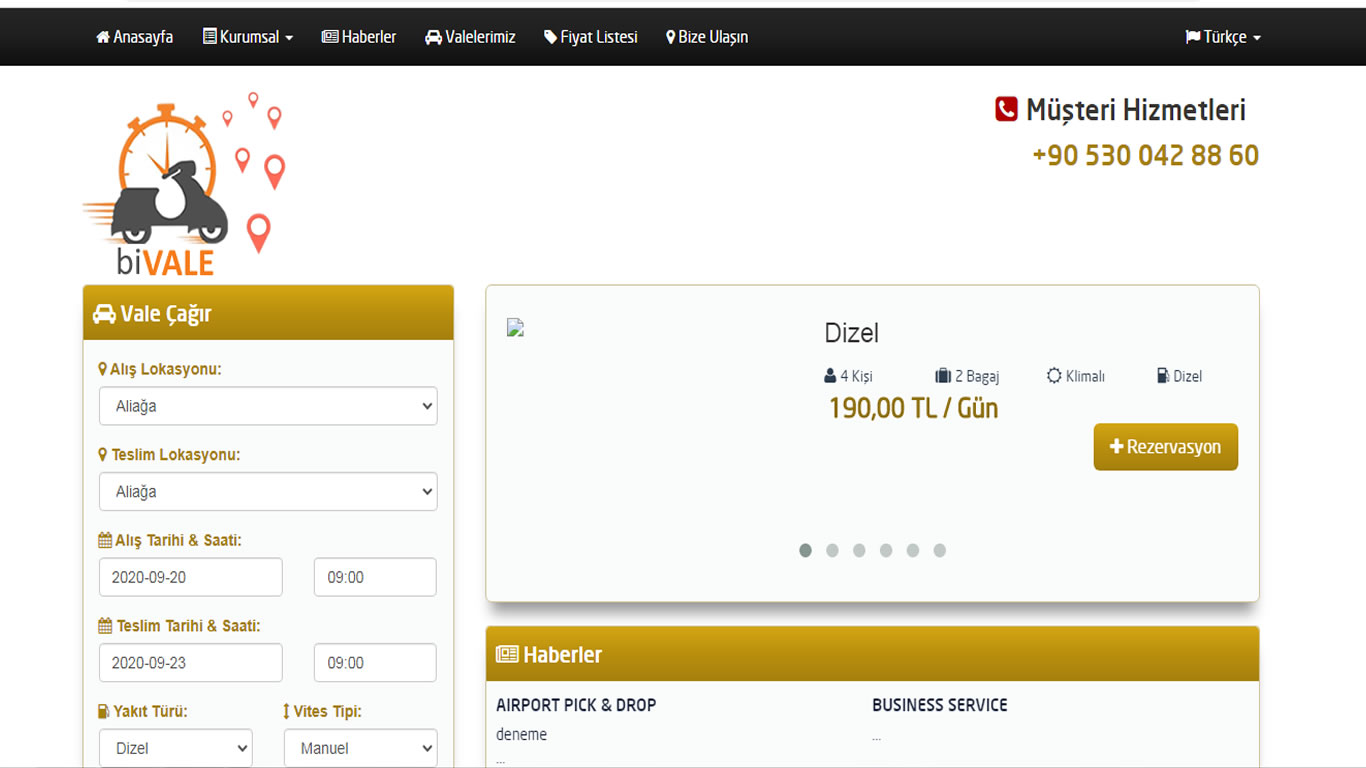This screenshot has width=1366, height=768.
Task: Select the first carousel indicator dot
Action: tap(805, 550)
